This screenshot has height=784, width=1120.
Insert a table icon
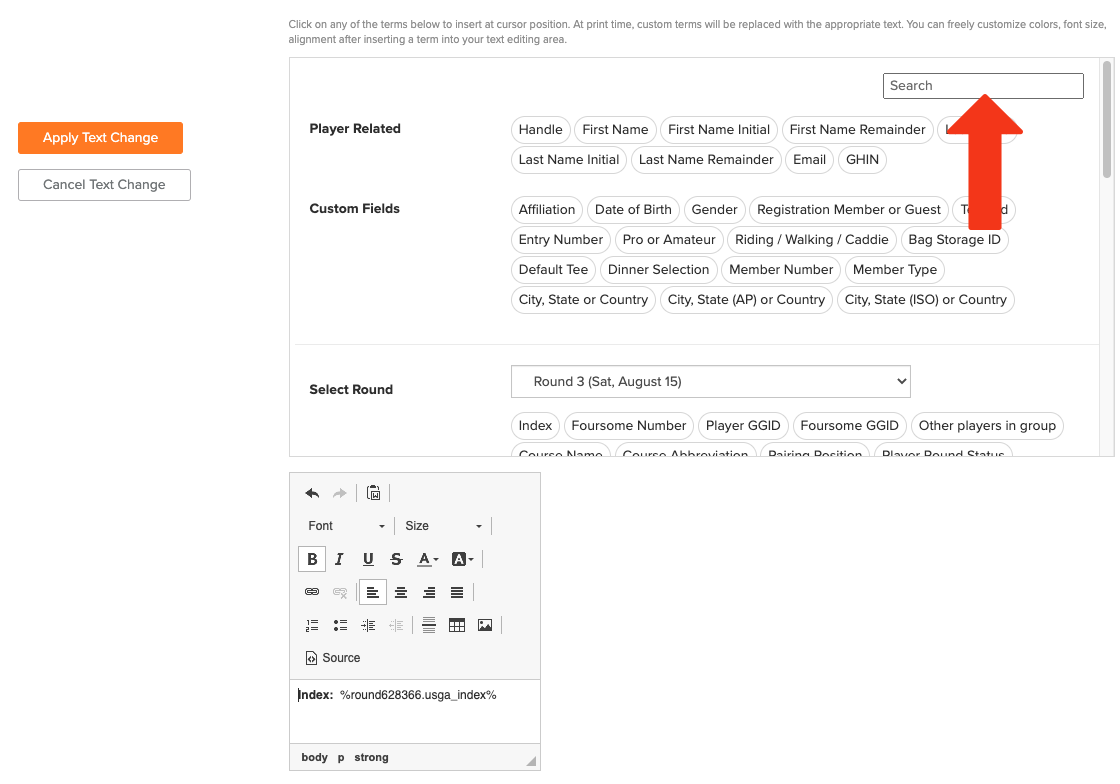coord(457,625)
